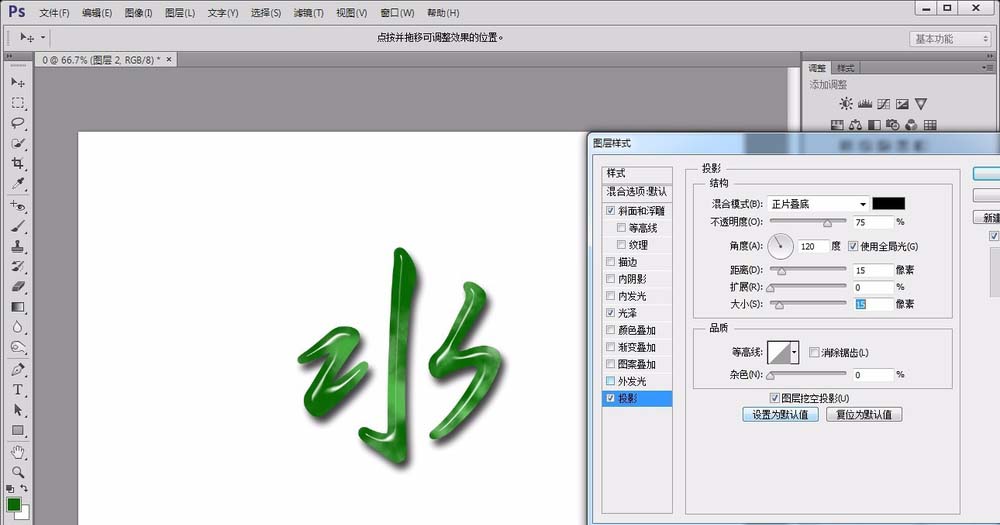Enable the 等高线 sub-option checkbox
Viewport: 1000px width, 525px height.
click(621, 228)
